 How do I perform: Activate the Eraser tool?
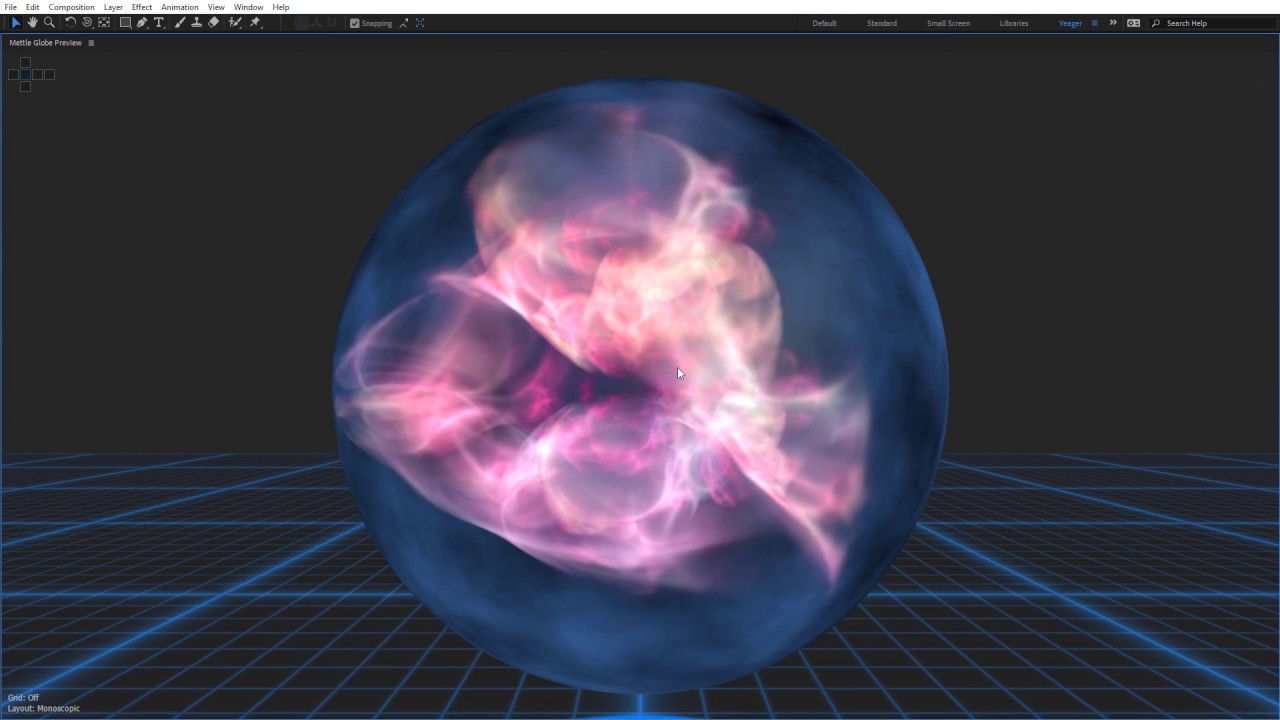click(213, 22)
